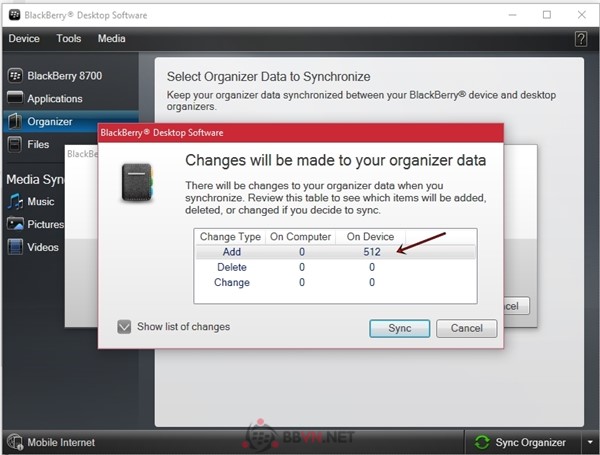Click On Computer 0 value in Add row
Viewport: 600px width, 455px height.
pyautogui.click(x=302, y=252)
